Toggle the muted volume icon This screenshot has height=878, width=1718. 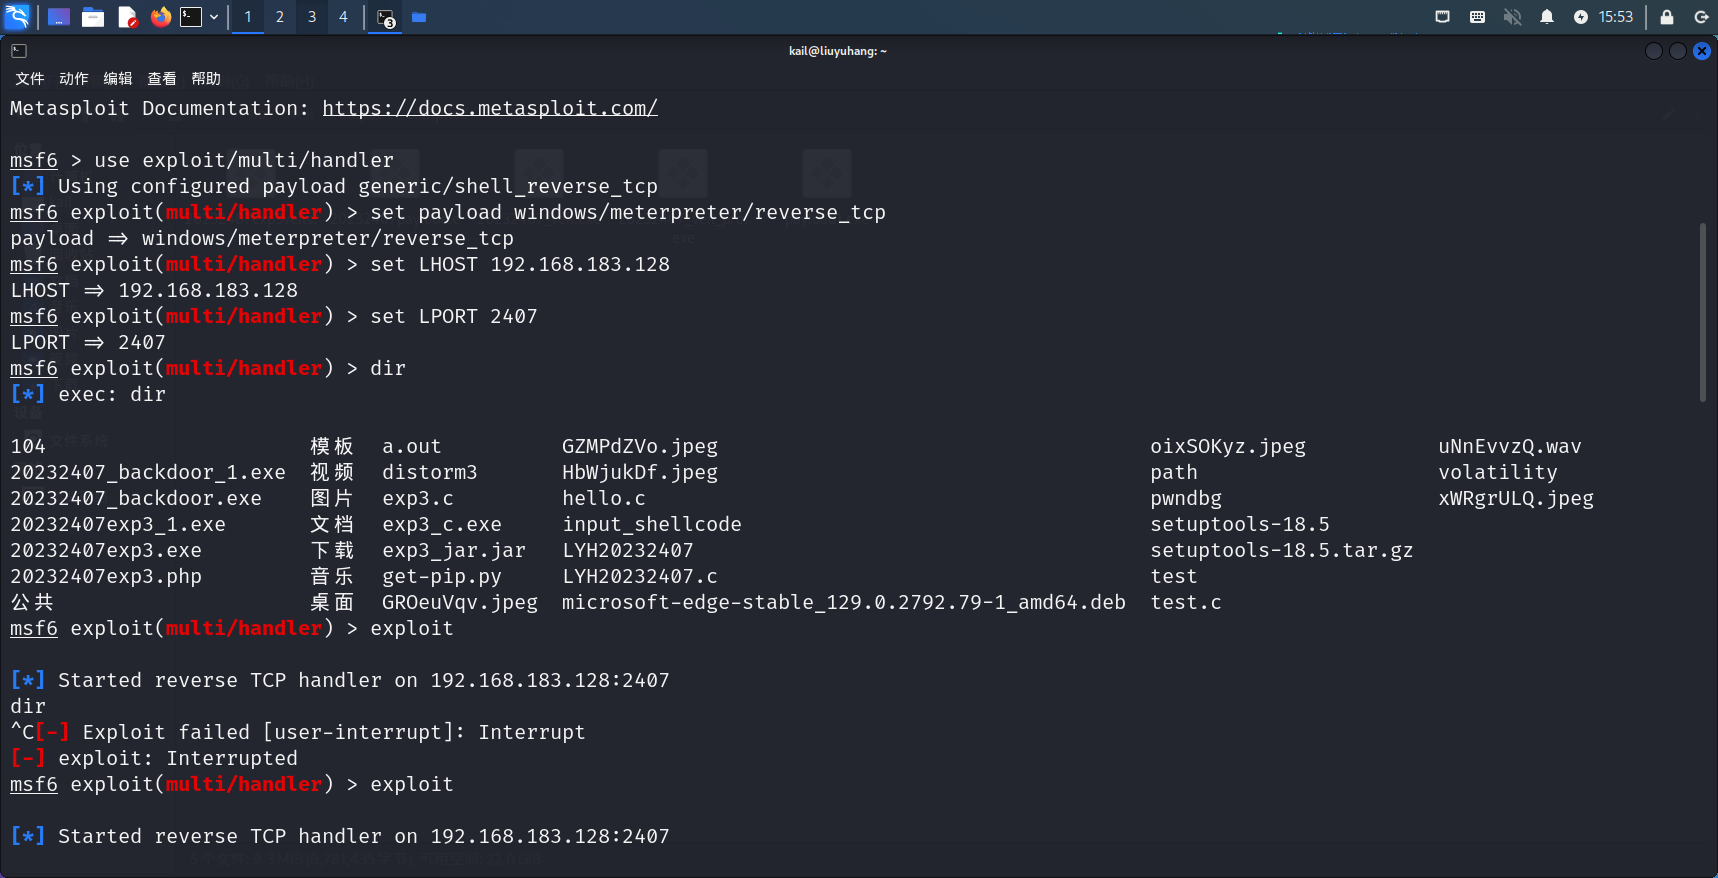click(x=1512, y=17)
